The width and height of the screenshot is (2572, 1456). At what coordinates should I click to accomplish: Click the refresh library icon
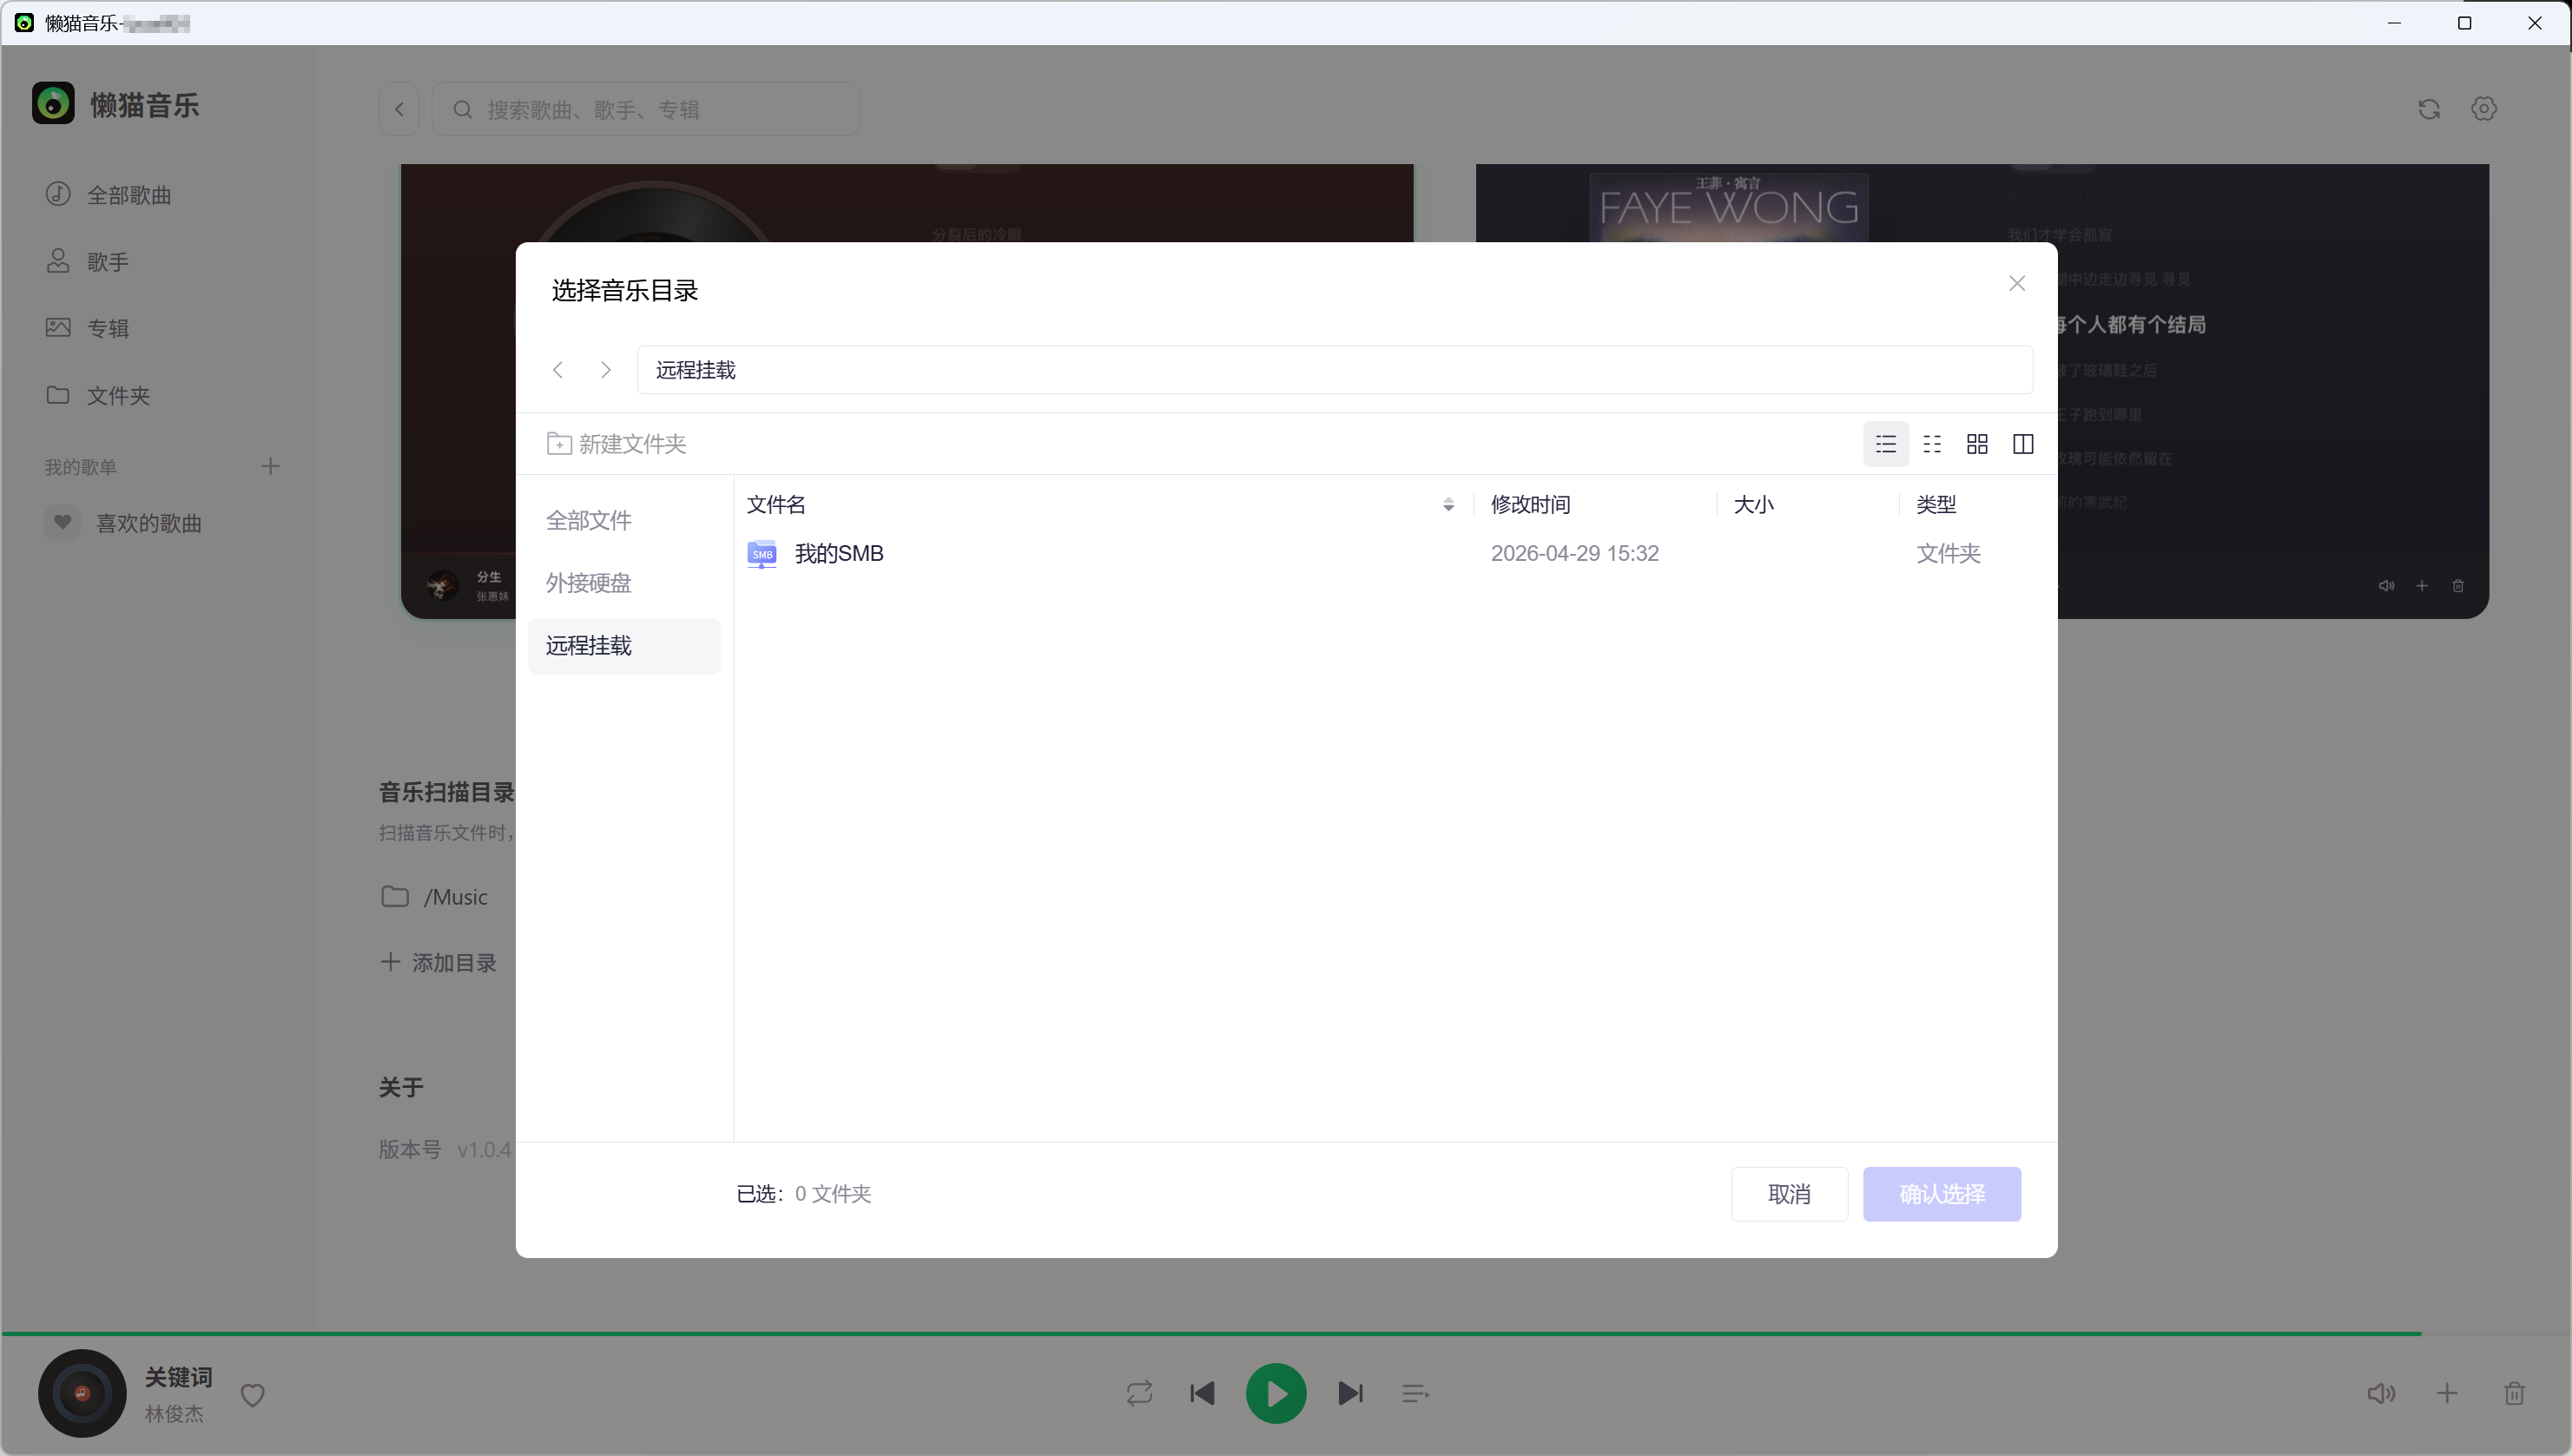coord(2429,109)
